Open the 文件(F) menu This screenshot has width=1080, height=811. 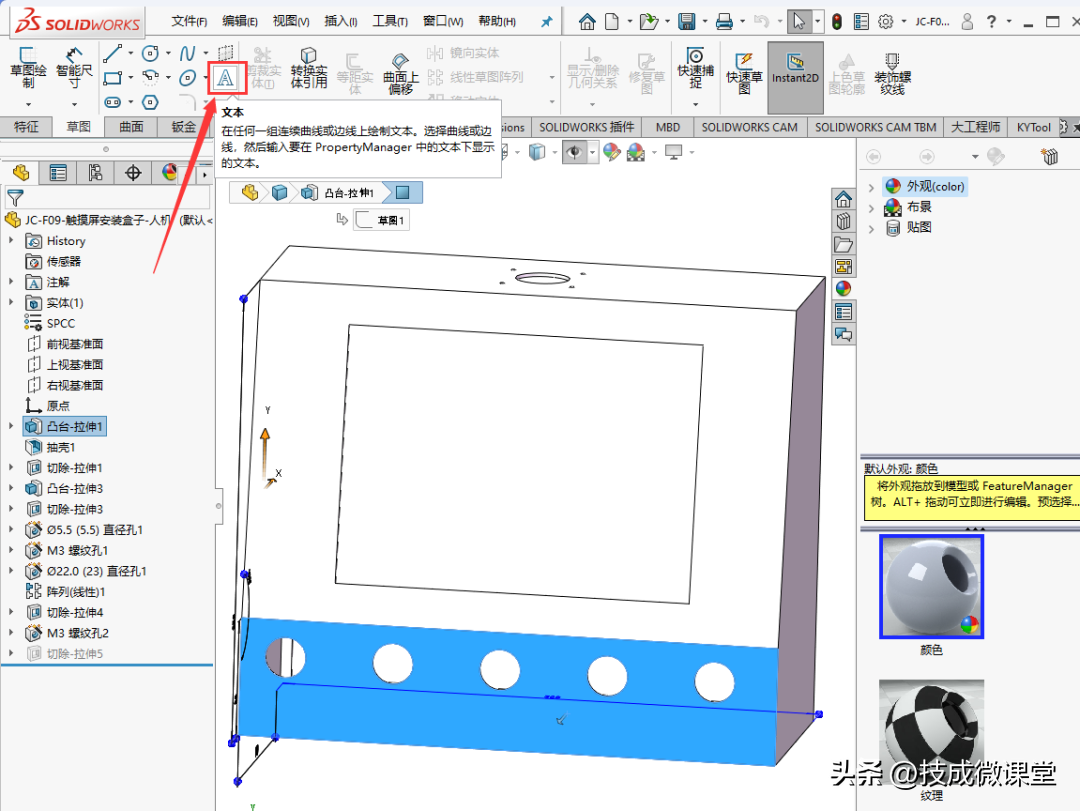189,21
